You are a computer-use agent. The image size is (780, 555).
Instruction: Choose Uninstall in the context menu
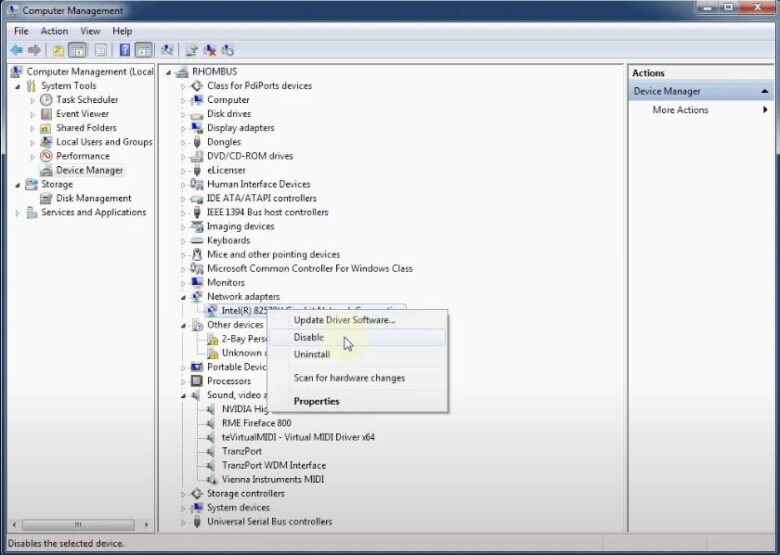[x=358, y=355]
